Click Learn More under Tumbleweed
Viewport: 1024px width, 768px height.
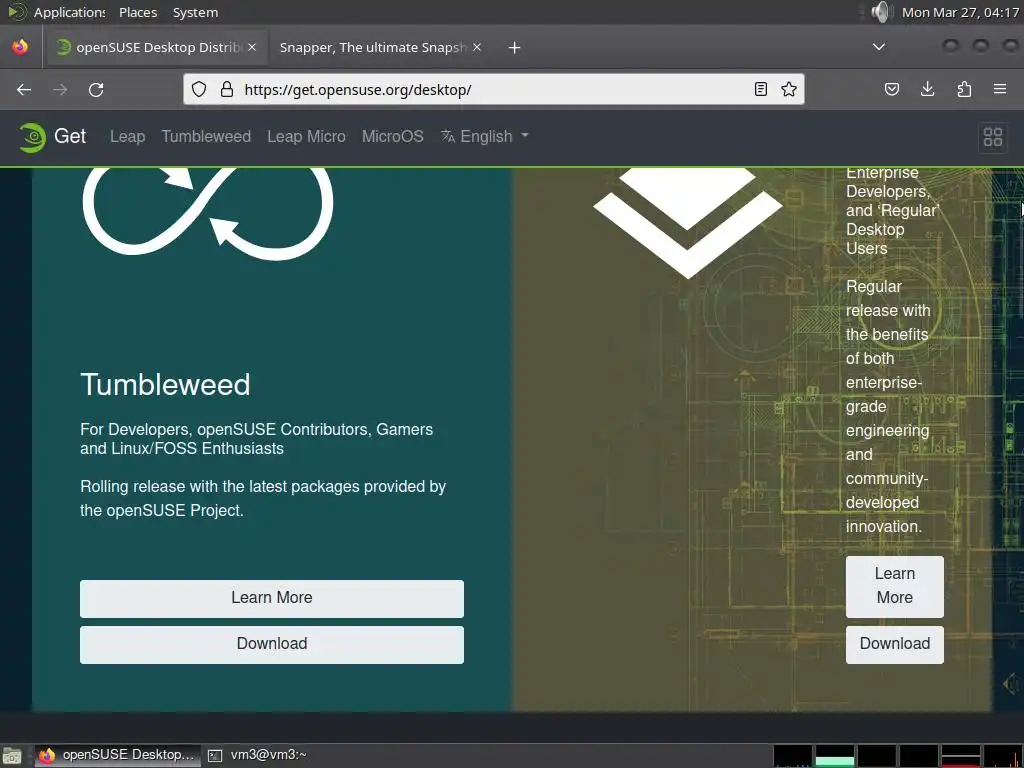tap(272, 598)
